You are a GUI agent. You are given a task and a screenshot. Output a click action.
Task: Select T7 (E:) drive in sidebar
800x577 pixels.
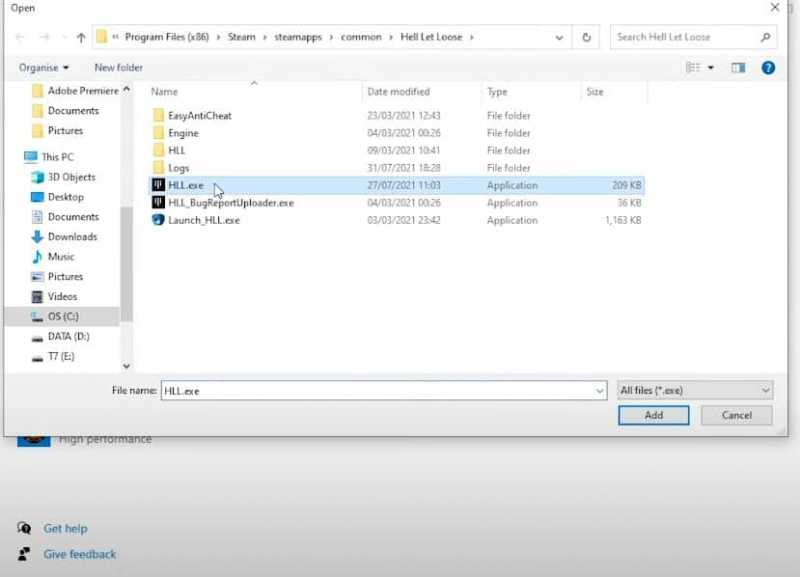(x=63, y=356)
